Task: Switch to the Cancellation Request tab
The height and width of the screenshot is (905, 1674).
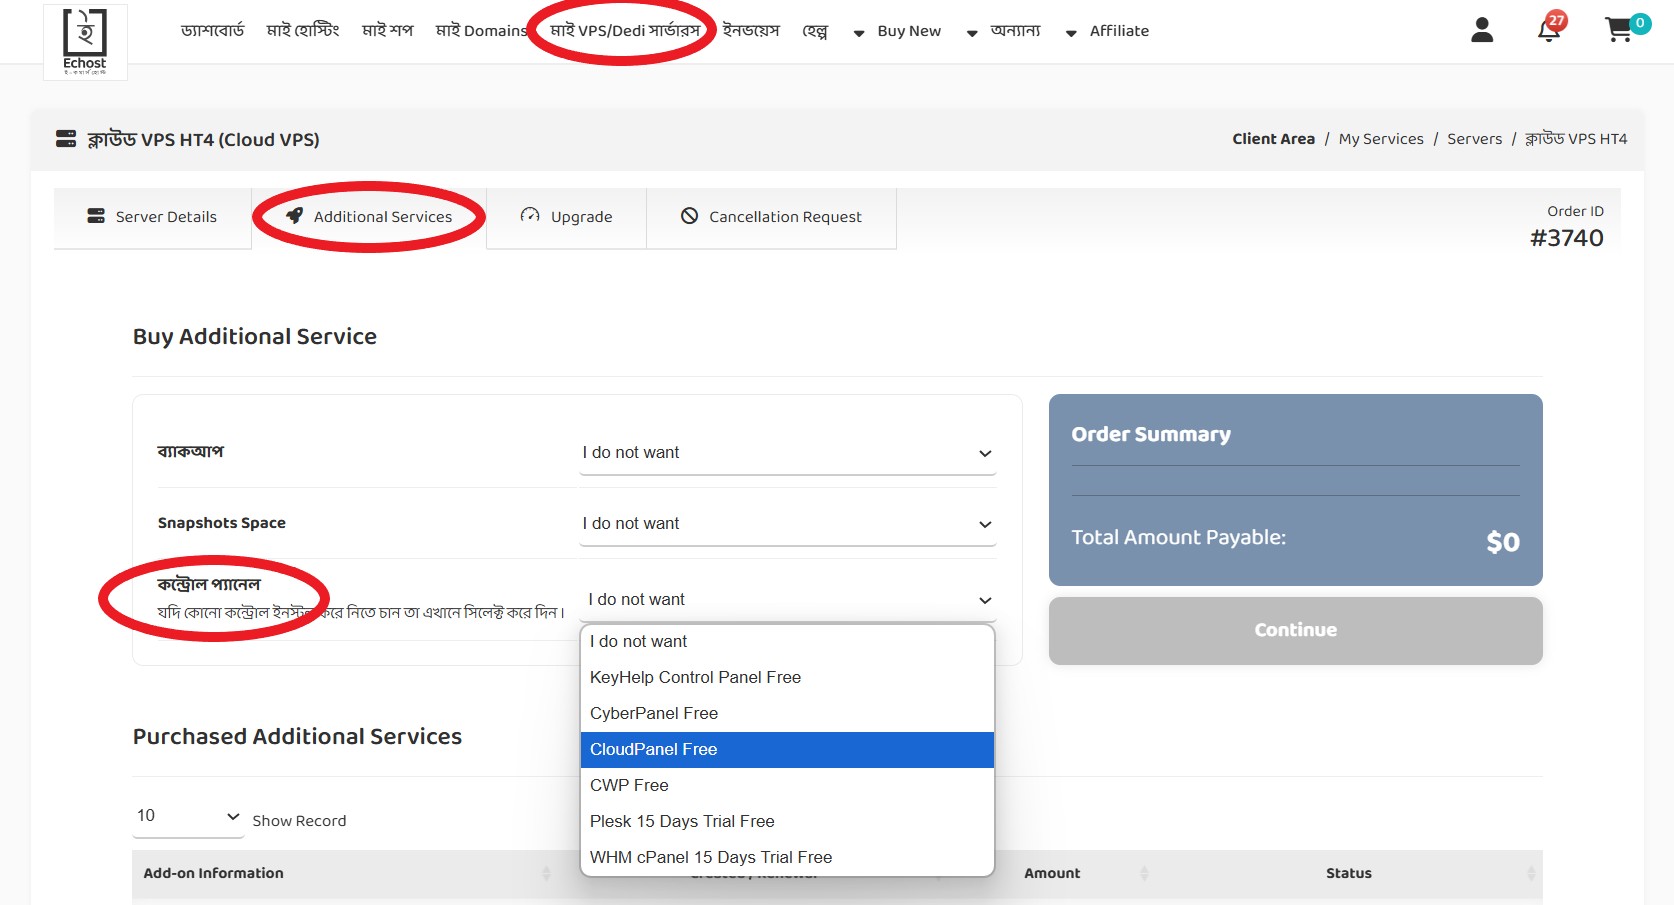Action: (772, 217)
